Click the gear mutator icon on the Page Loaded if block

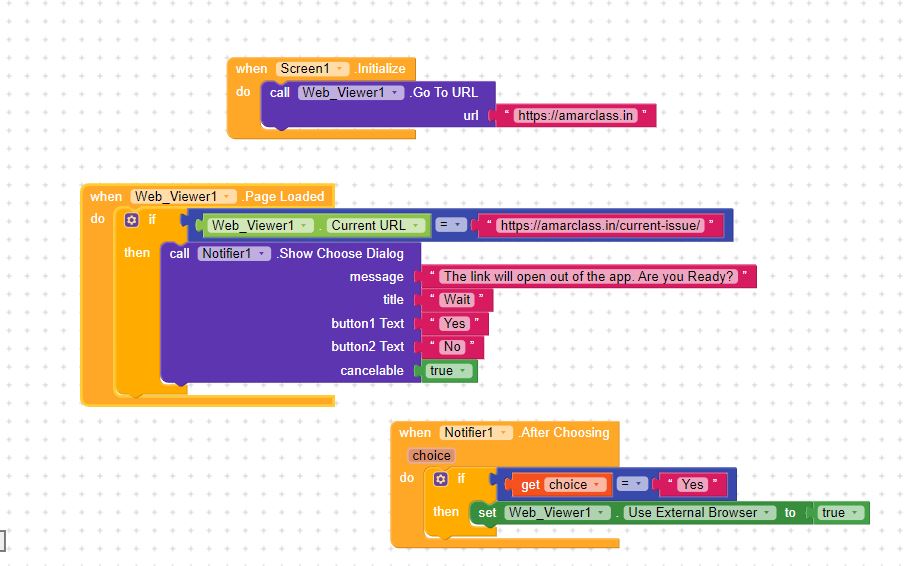[x=131, y=220]
